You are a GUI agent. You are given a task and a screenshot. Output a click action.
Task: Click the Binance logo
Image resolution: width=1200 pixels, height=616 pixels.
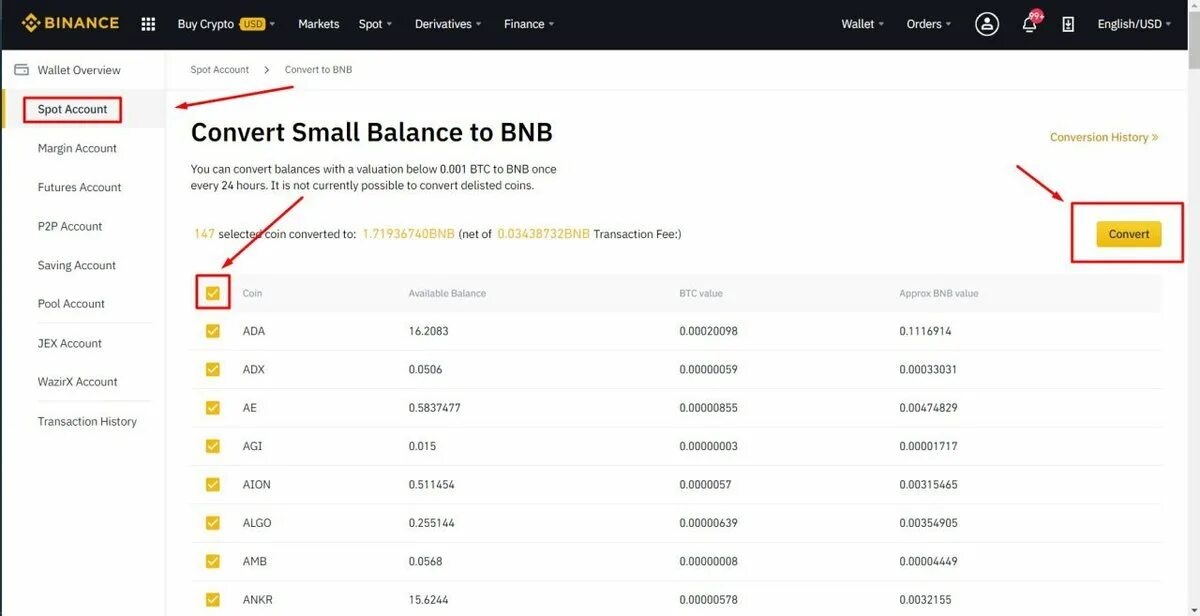[70, 23]
